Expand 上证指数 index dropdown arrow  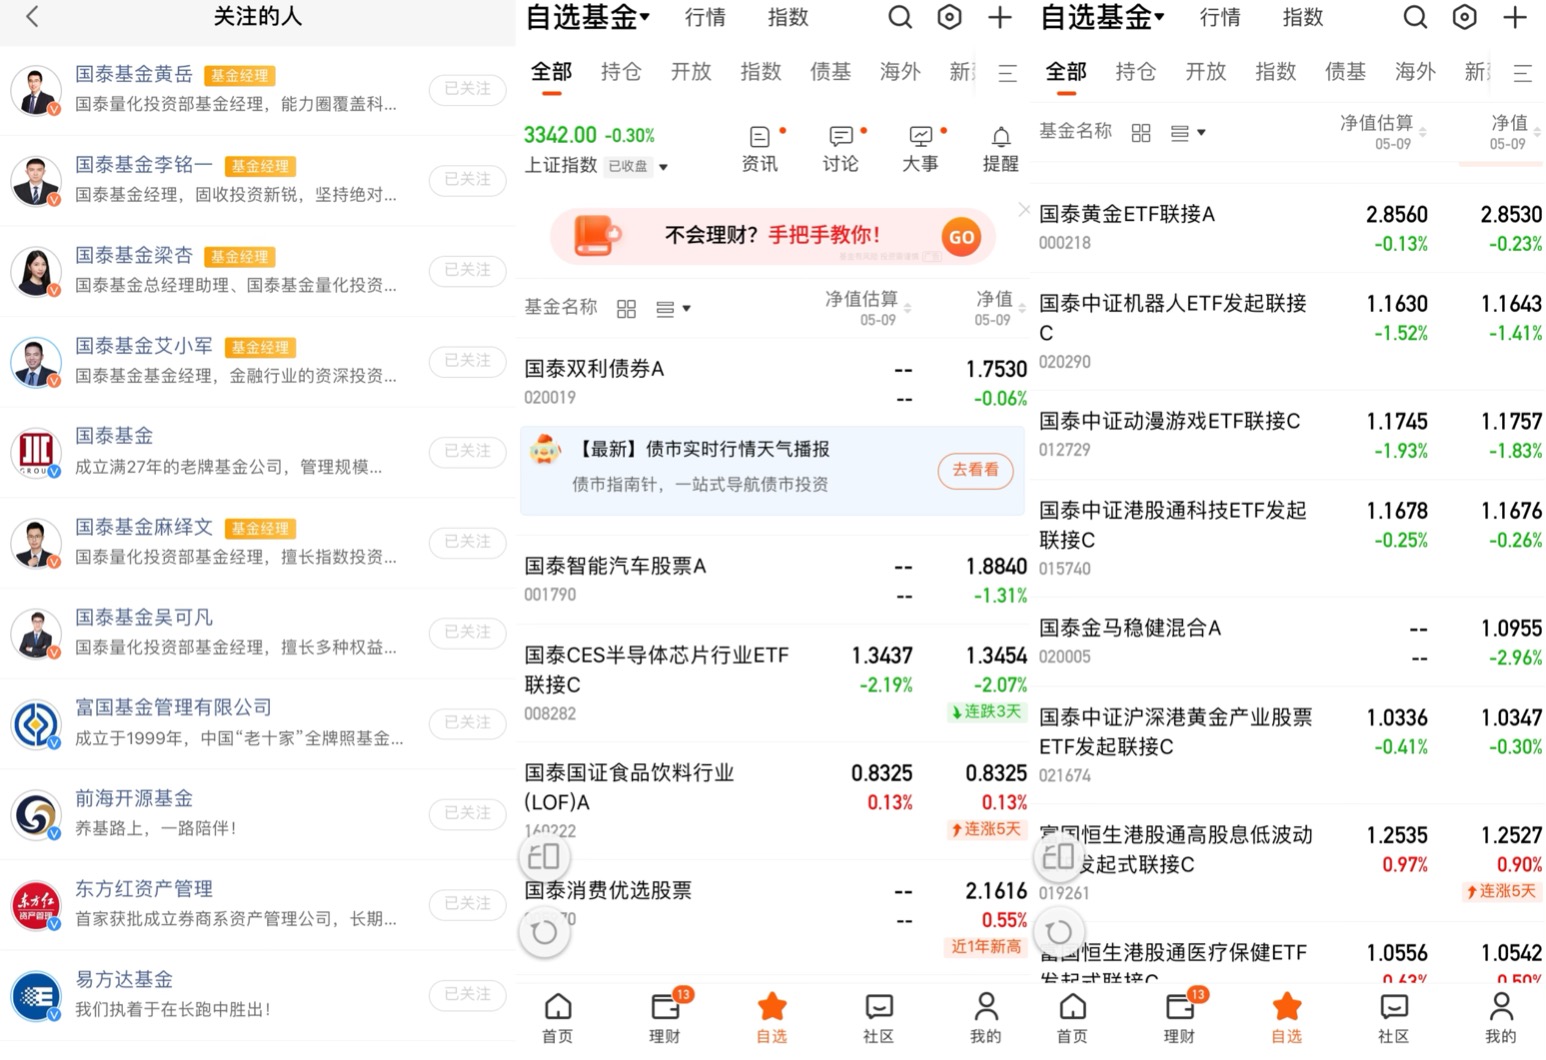point(663,167)
